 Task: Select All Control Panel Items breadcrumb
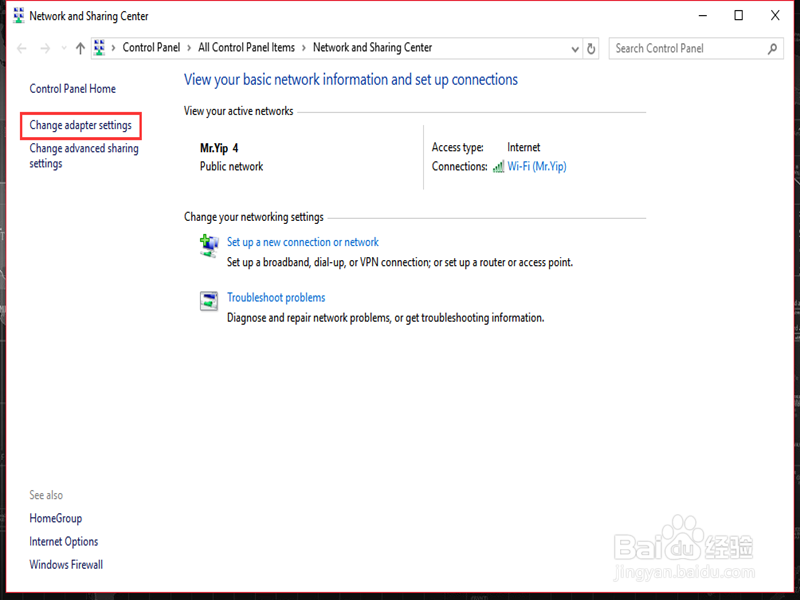[246, 47]
